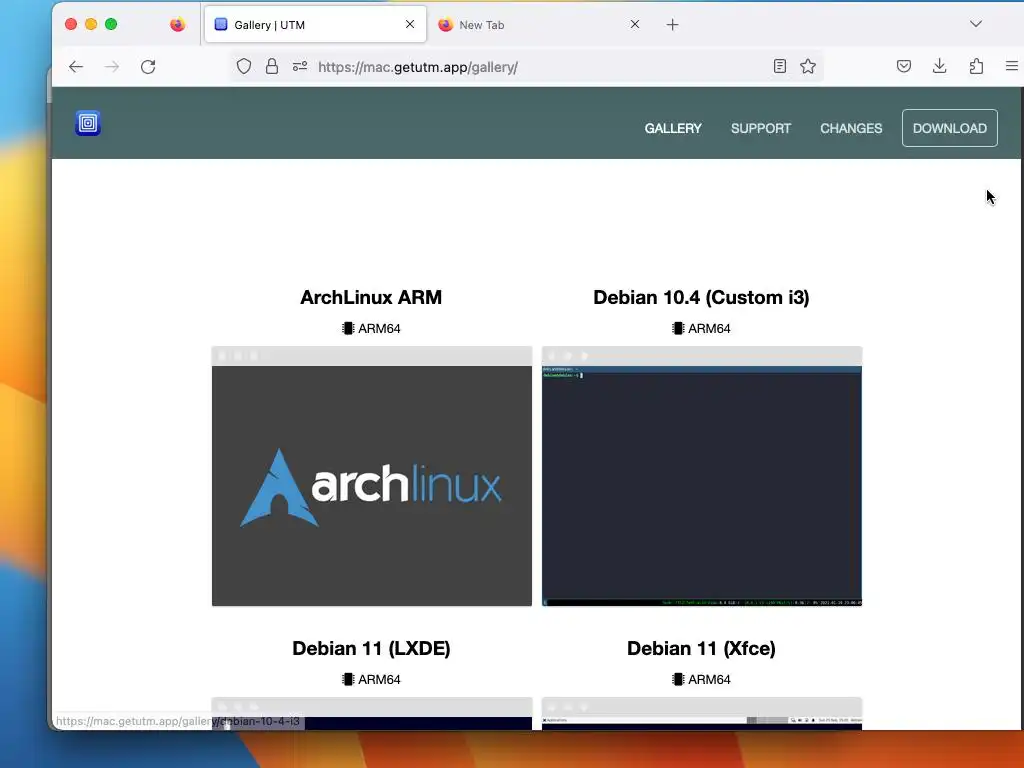Toggle reader view icon in address bar
Image resolution: width=1024 pixels, height=768 pixels.
[x=780, y=66]
